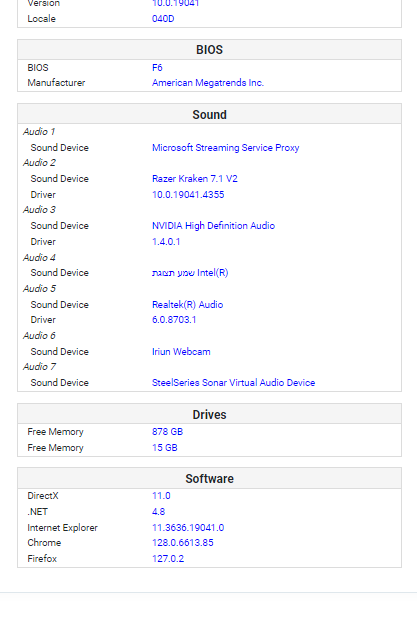Select the Locale label
The width and height of the screenshot is (417, 618).
pos(41,19)
